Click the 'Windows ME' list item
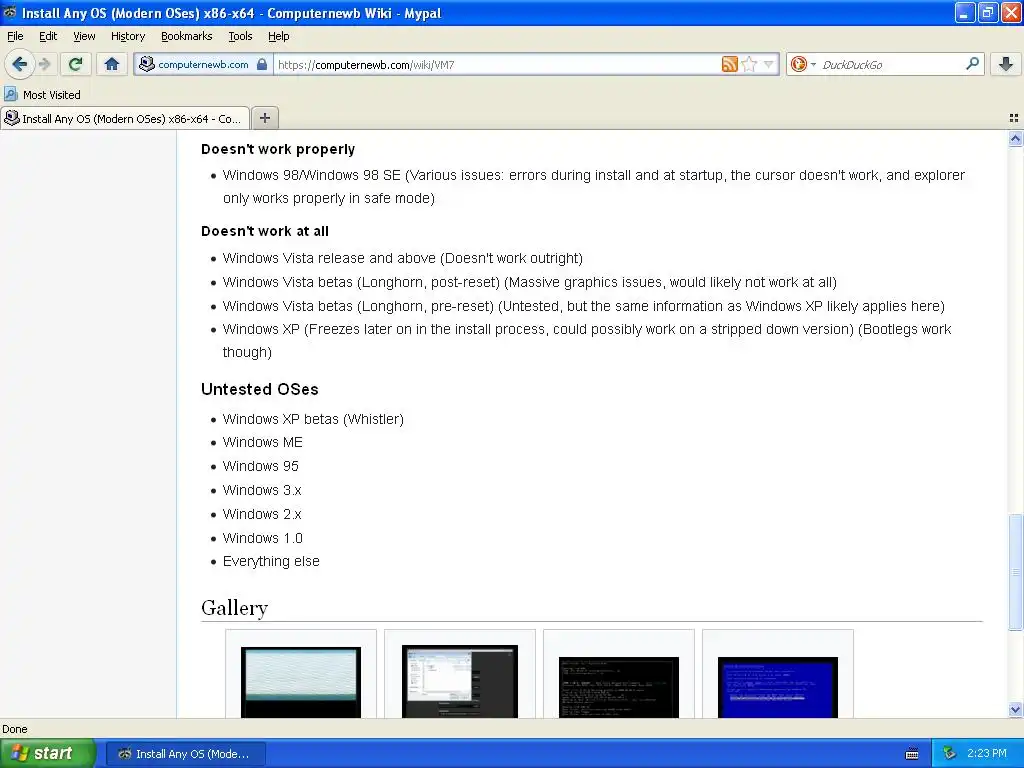The image size is (1024, 768). click(263, 443)
